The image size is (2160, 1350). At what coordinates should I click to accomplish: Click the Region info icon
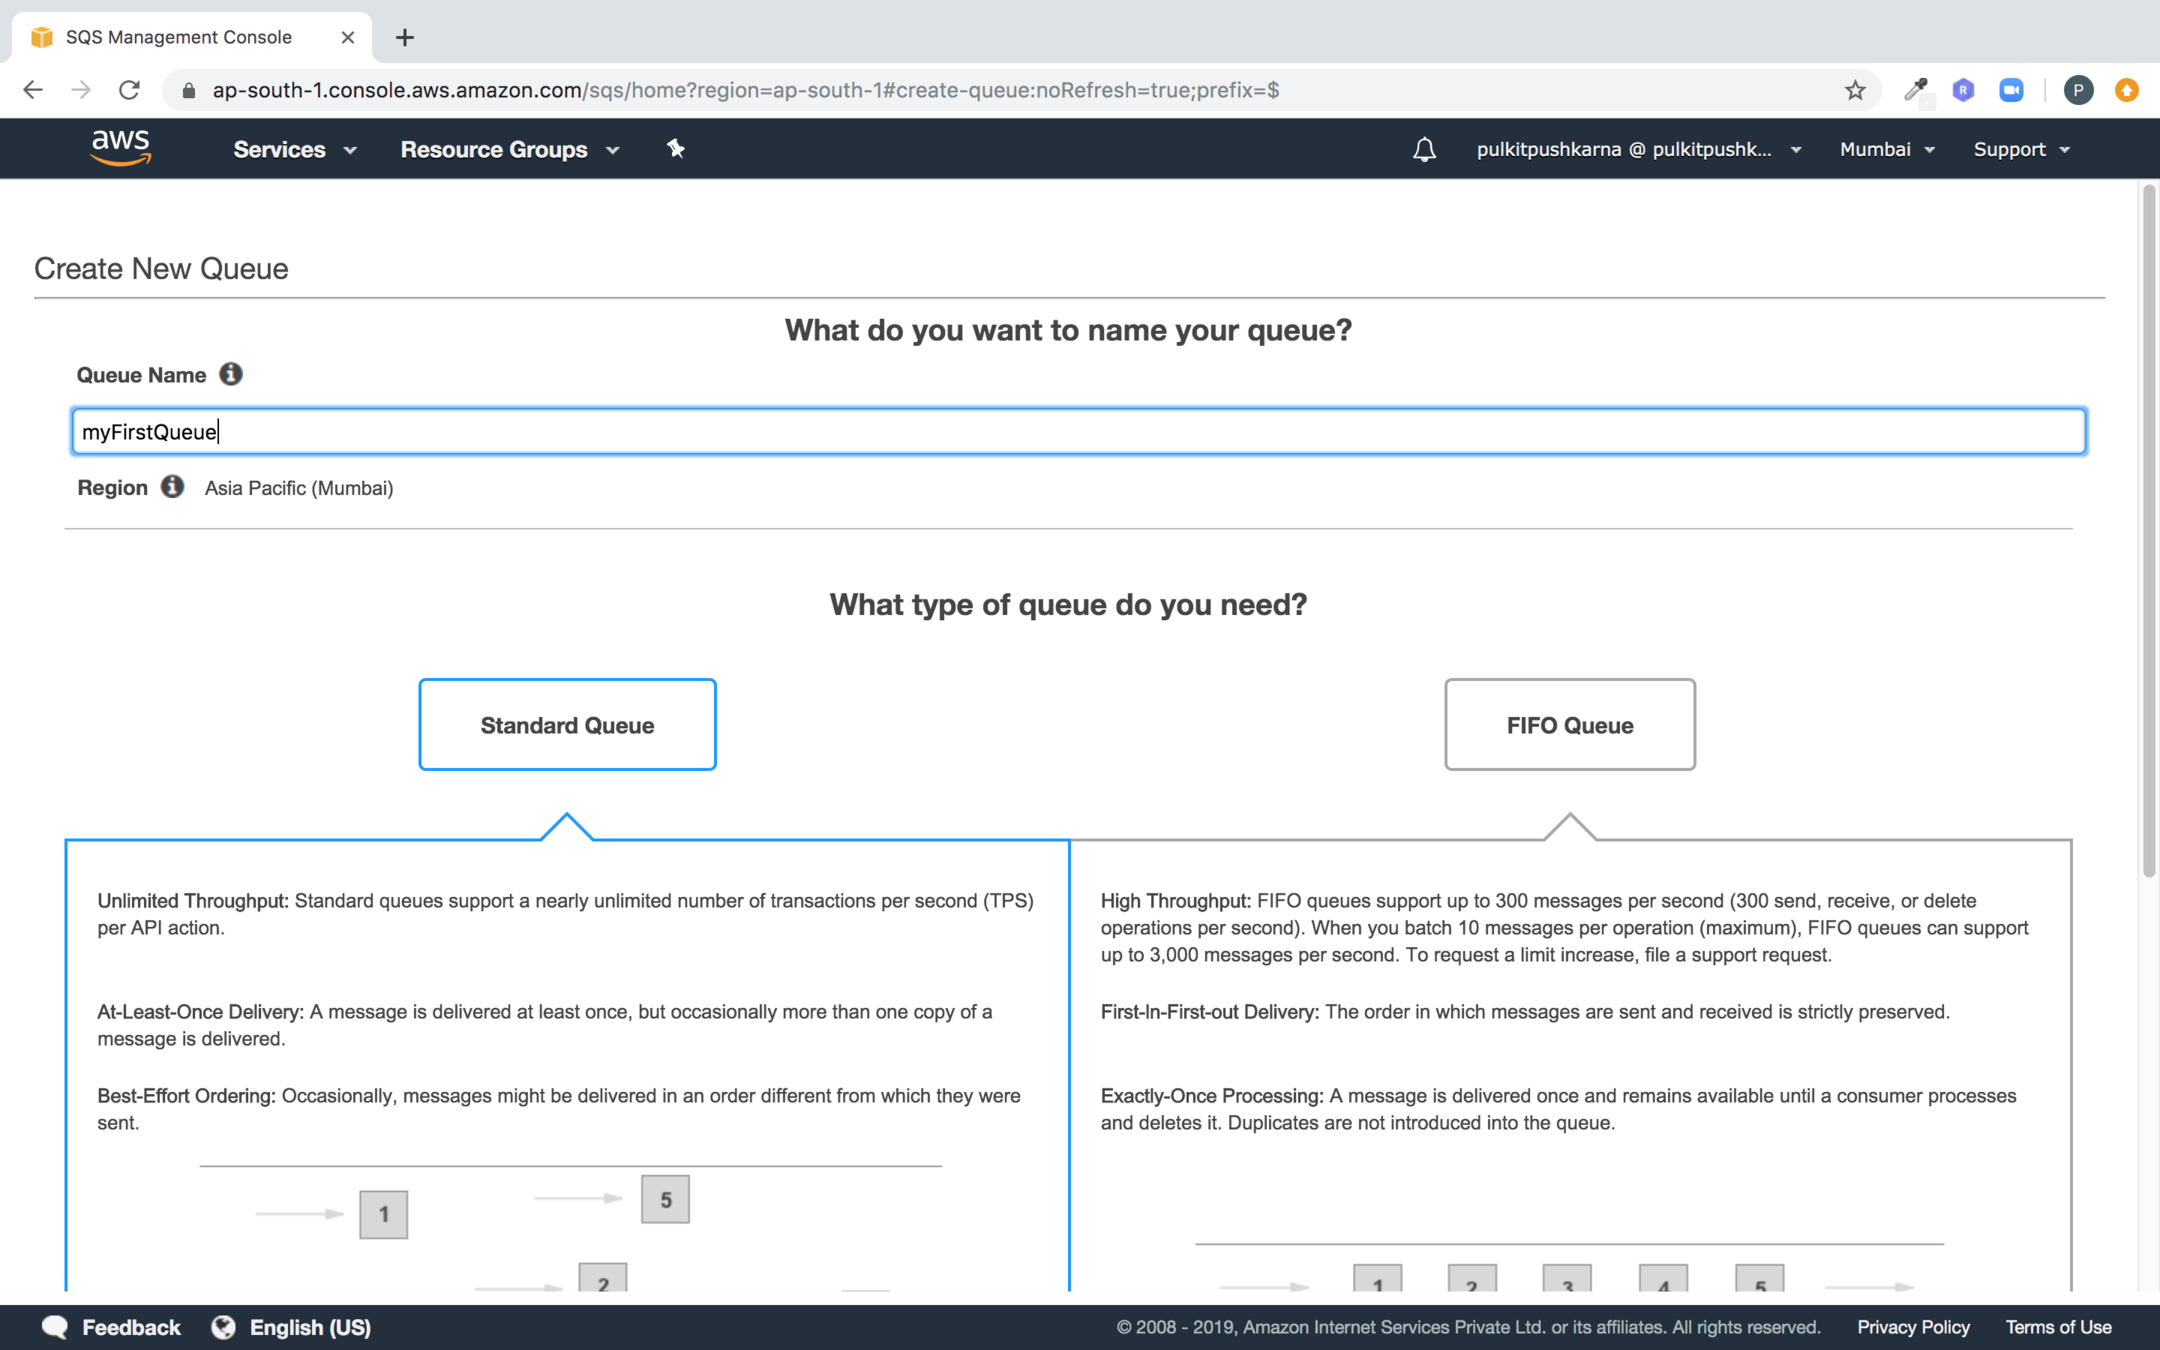click(172, 487)
